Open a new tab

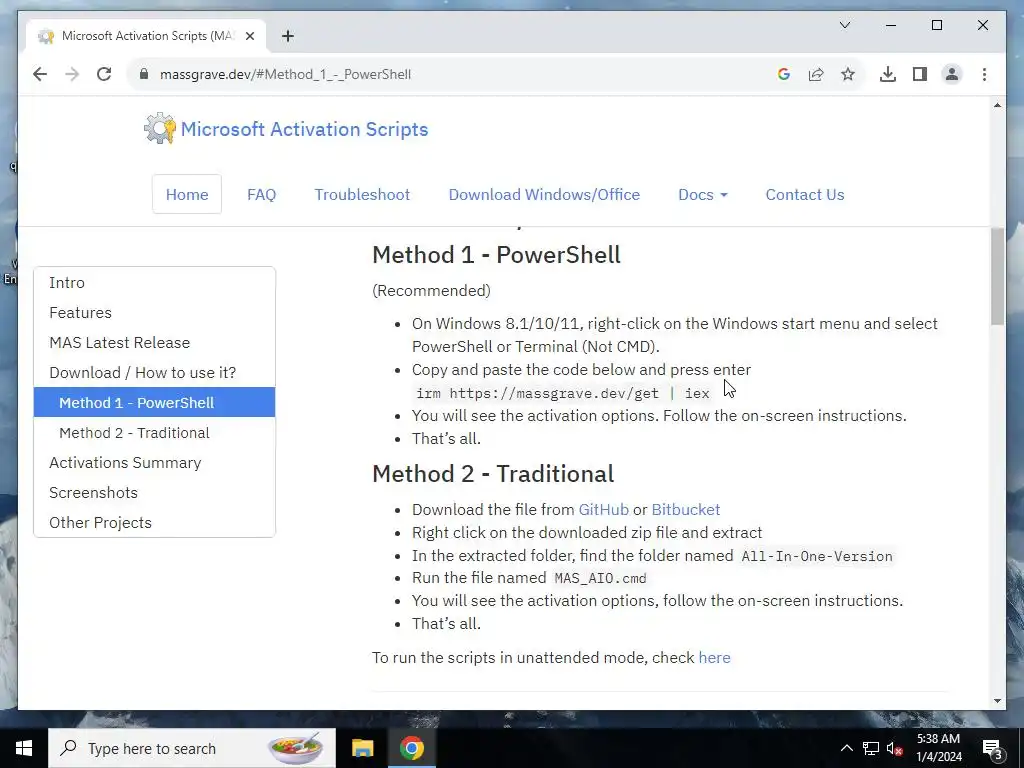(287, 36)
